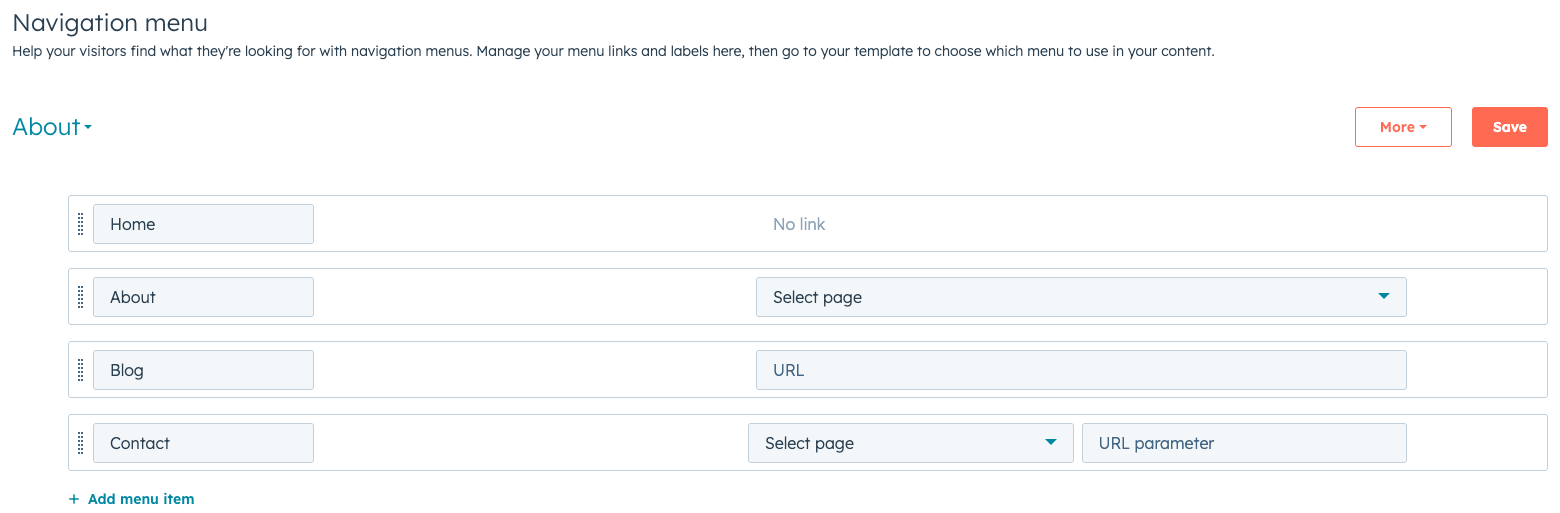The height and width of the screenshot is (513, 1560).
Task: Click the drag handle on the Home row
Action: pyautogui.click(x=81, y=224)
